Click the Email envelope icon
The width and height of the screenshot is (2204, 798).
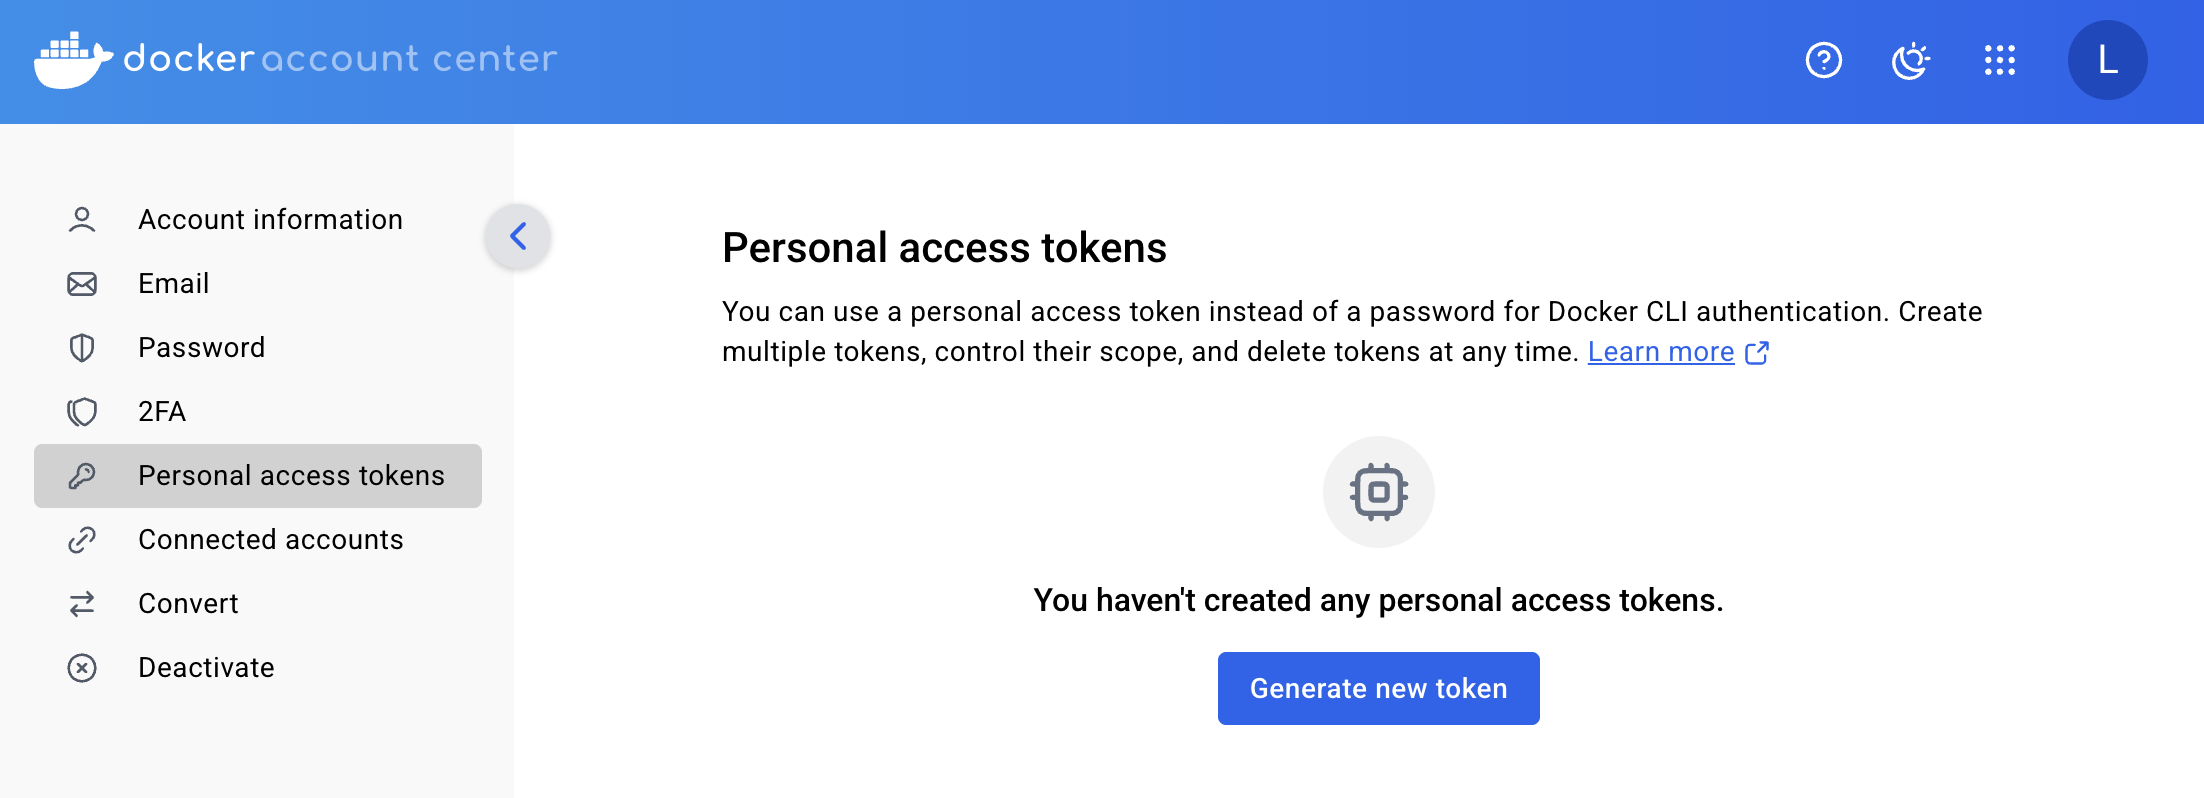tap(82, 284)
